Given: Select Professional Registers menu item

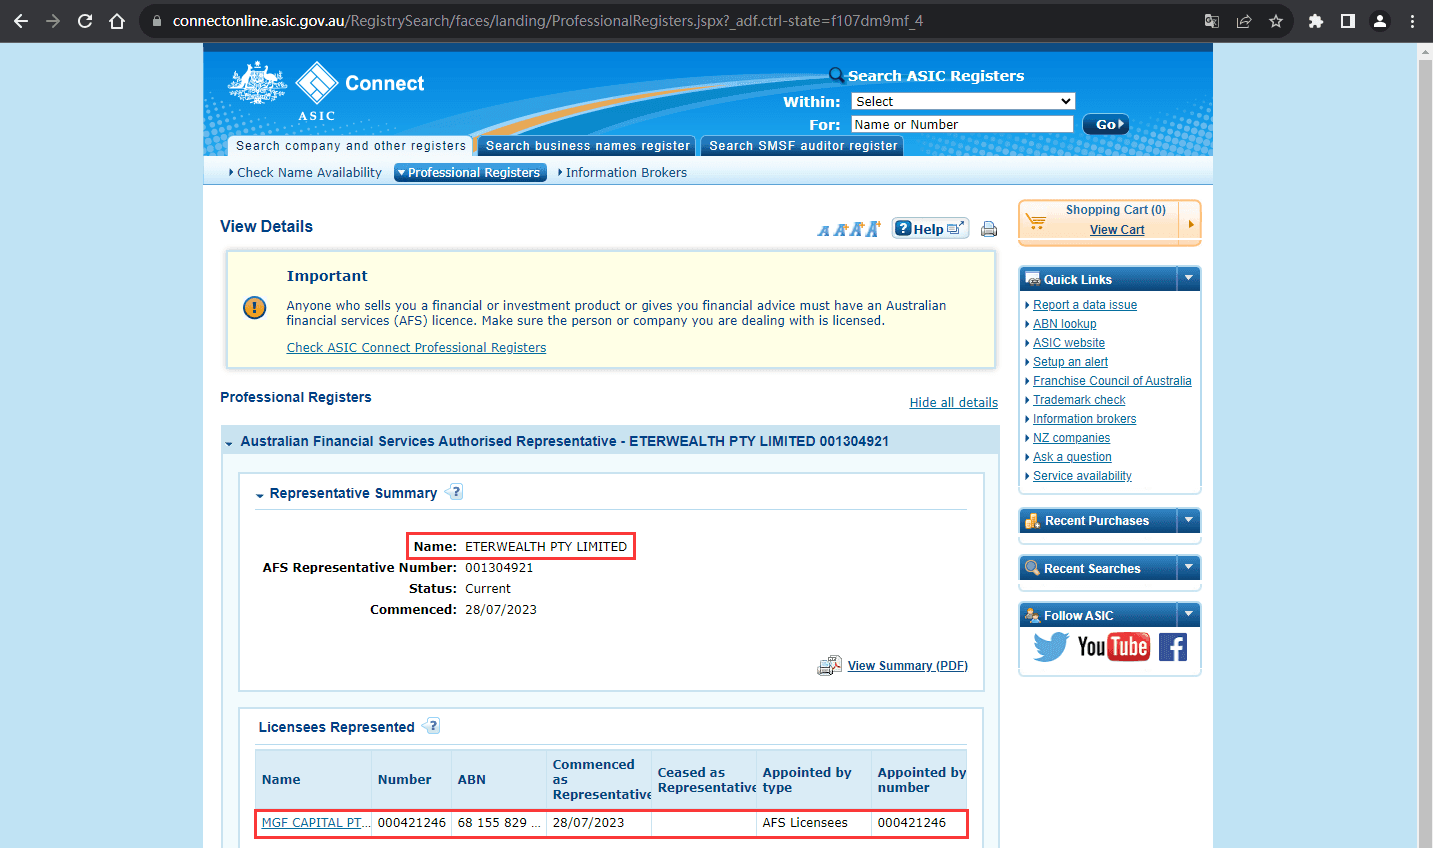Looking at the screenshot, I should point(472,173).
